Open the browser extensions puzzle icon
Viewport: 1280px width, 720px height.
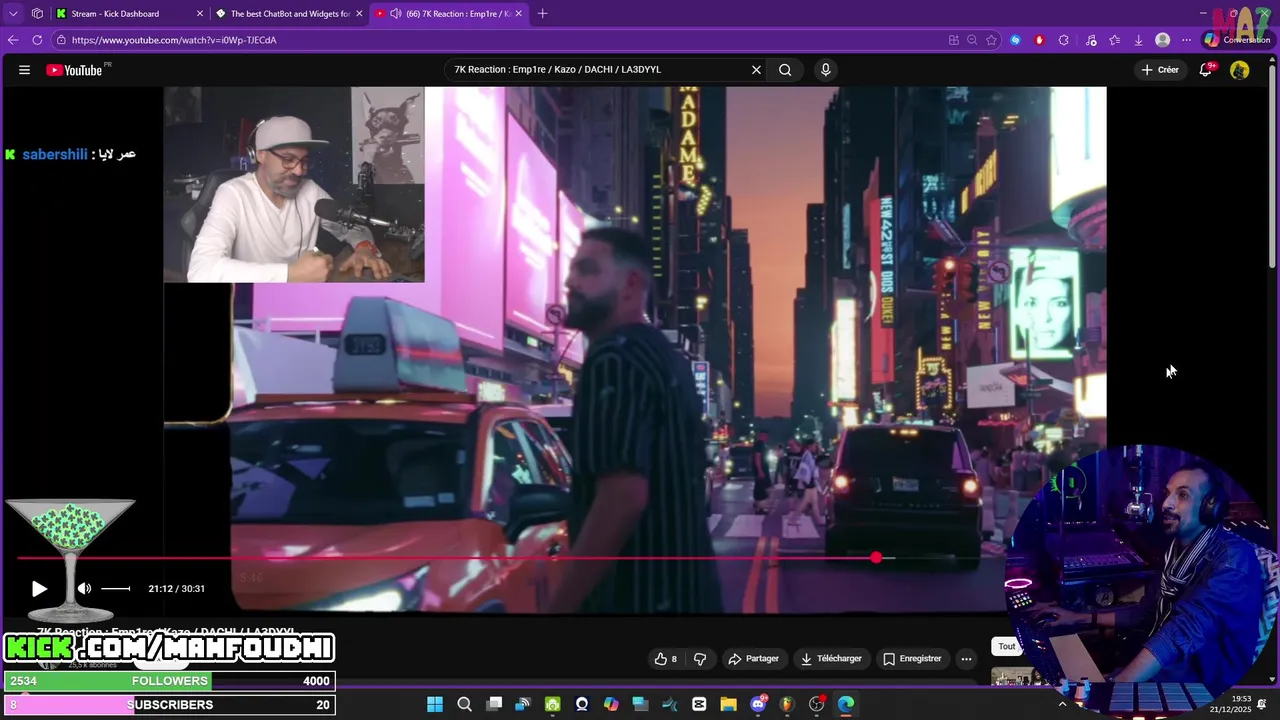(1064, 40)
